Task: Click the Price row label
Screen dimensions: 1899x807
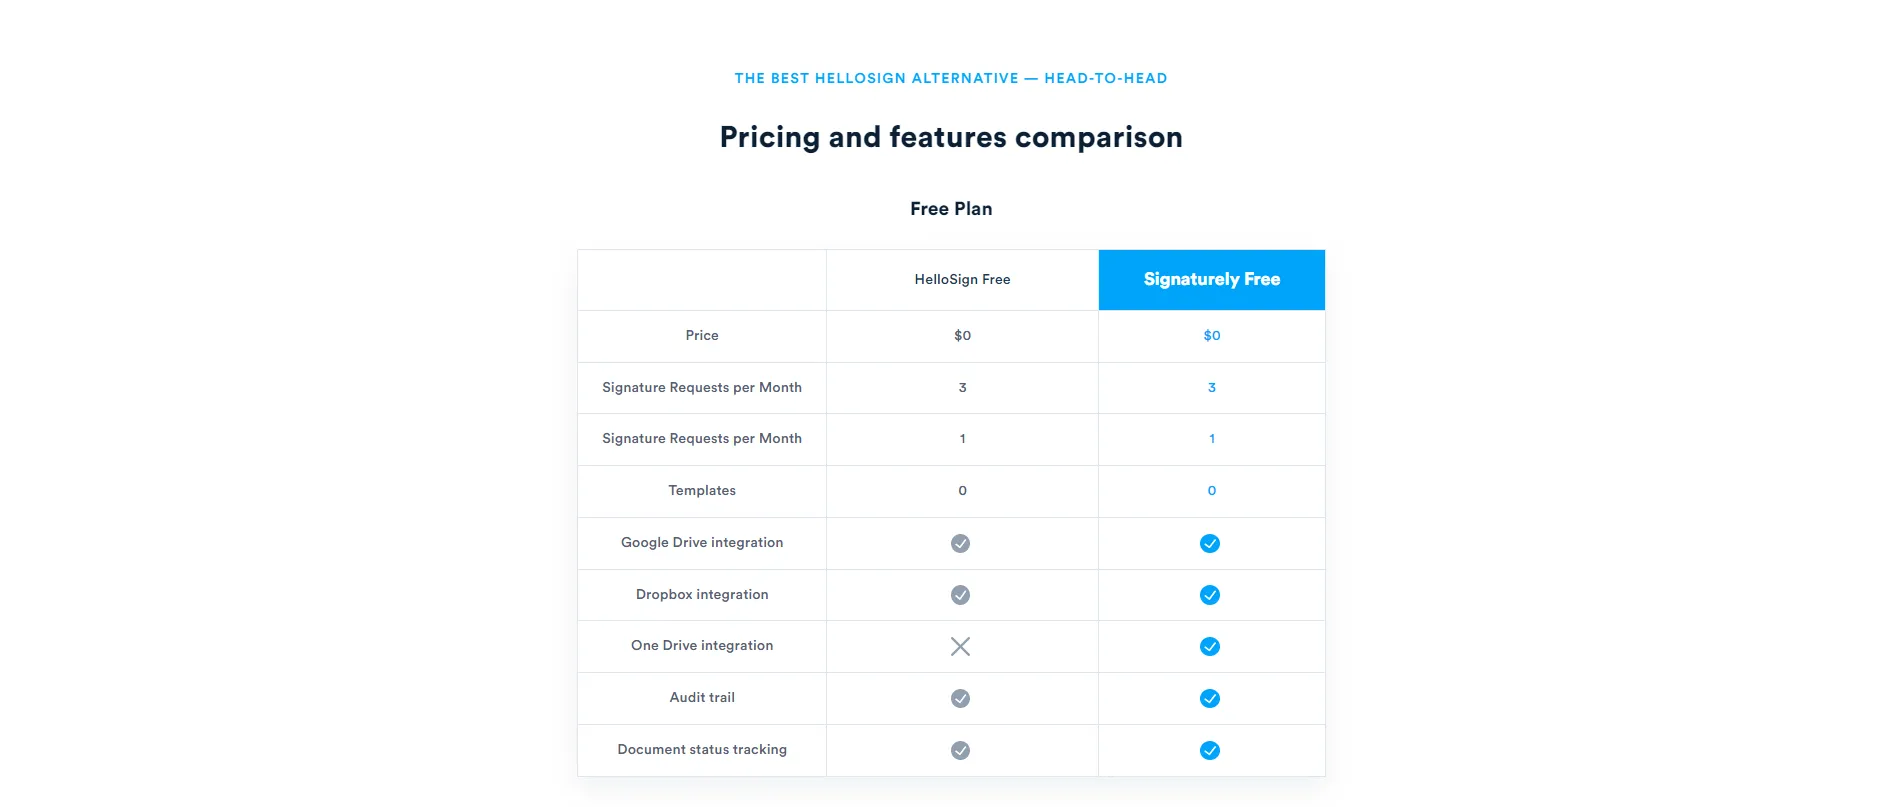Action: pos(702,336)
